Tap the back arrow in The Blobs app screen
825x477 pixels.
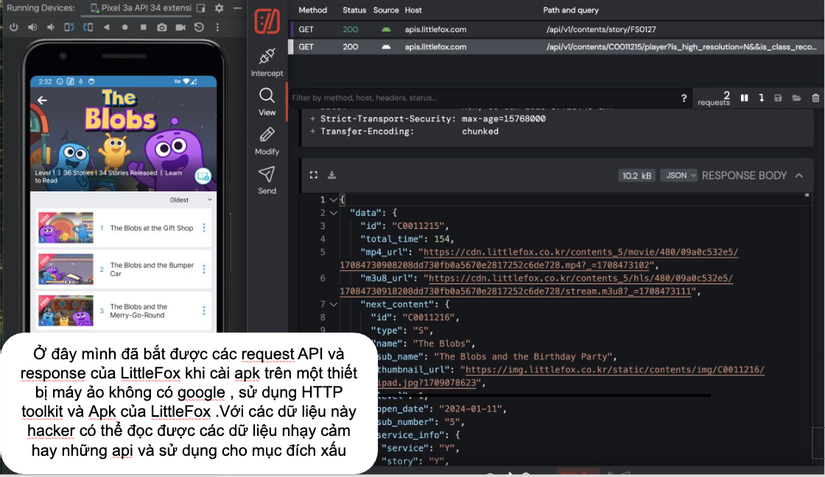[x=43, y=100]
